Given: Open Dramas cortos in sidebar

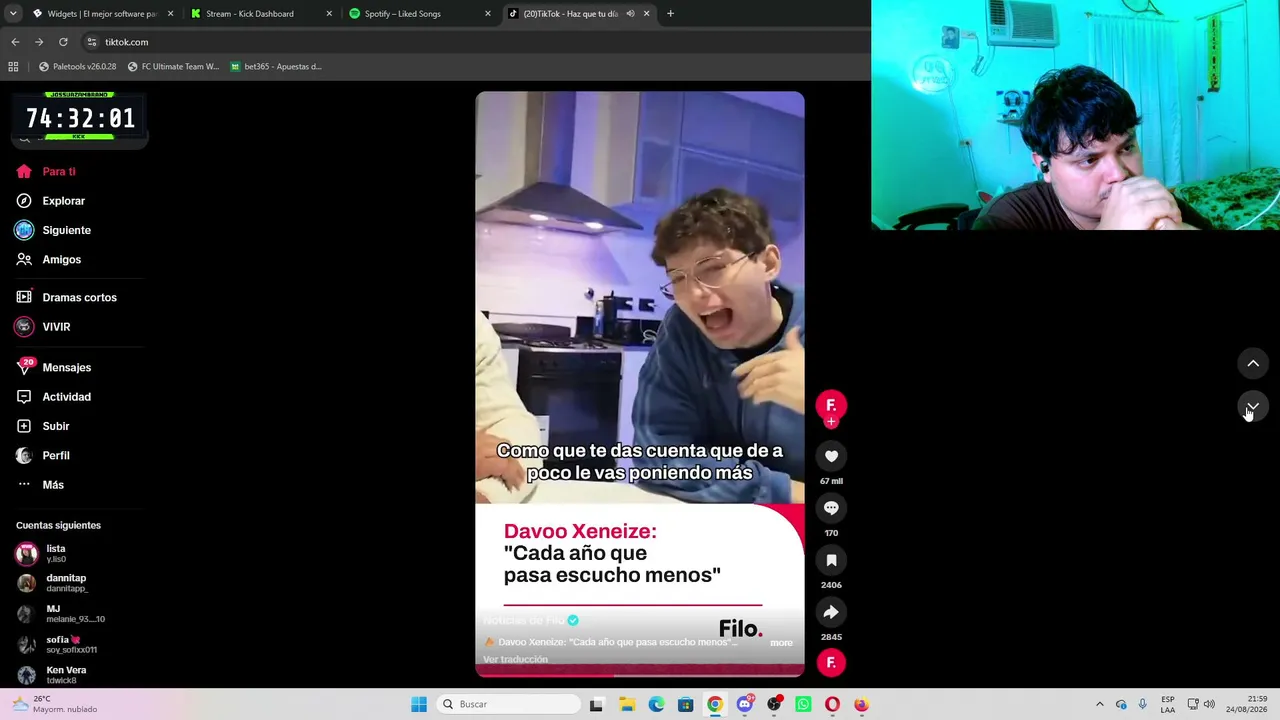Looking at the screenshot, I should [x=67, y=297].
